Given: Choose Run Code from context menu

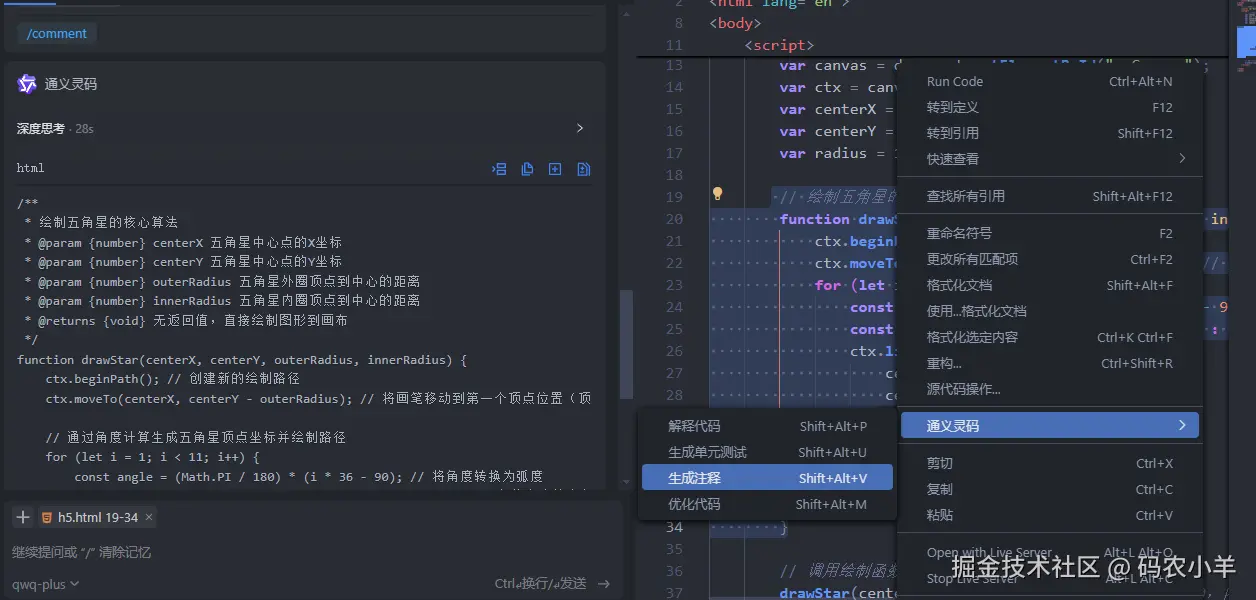Looking at the screenshot, I should pyautogui.click(x=1049, y=82).
